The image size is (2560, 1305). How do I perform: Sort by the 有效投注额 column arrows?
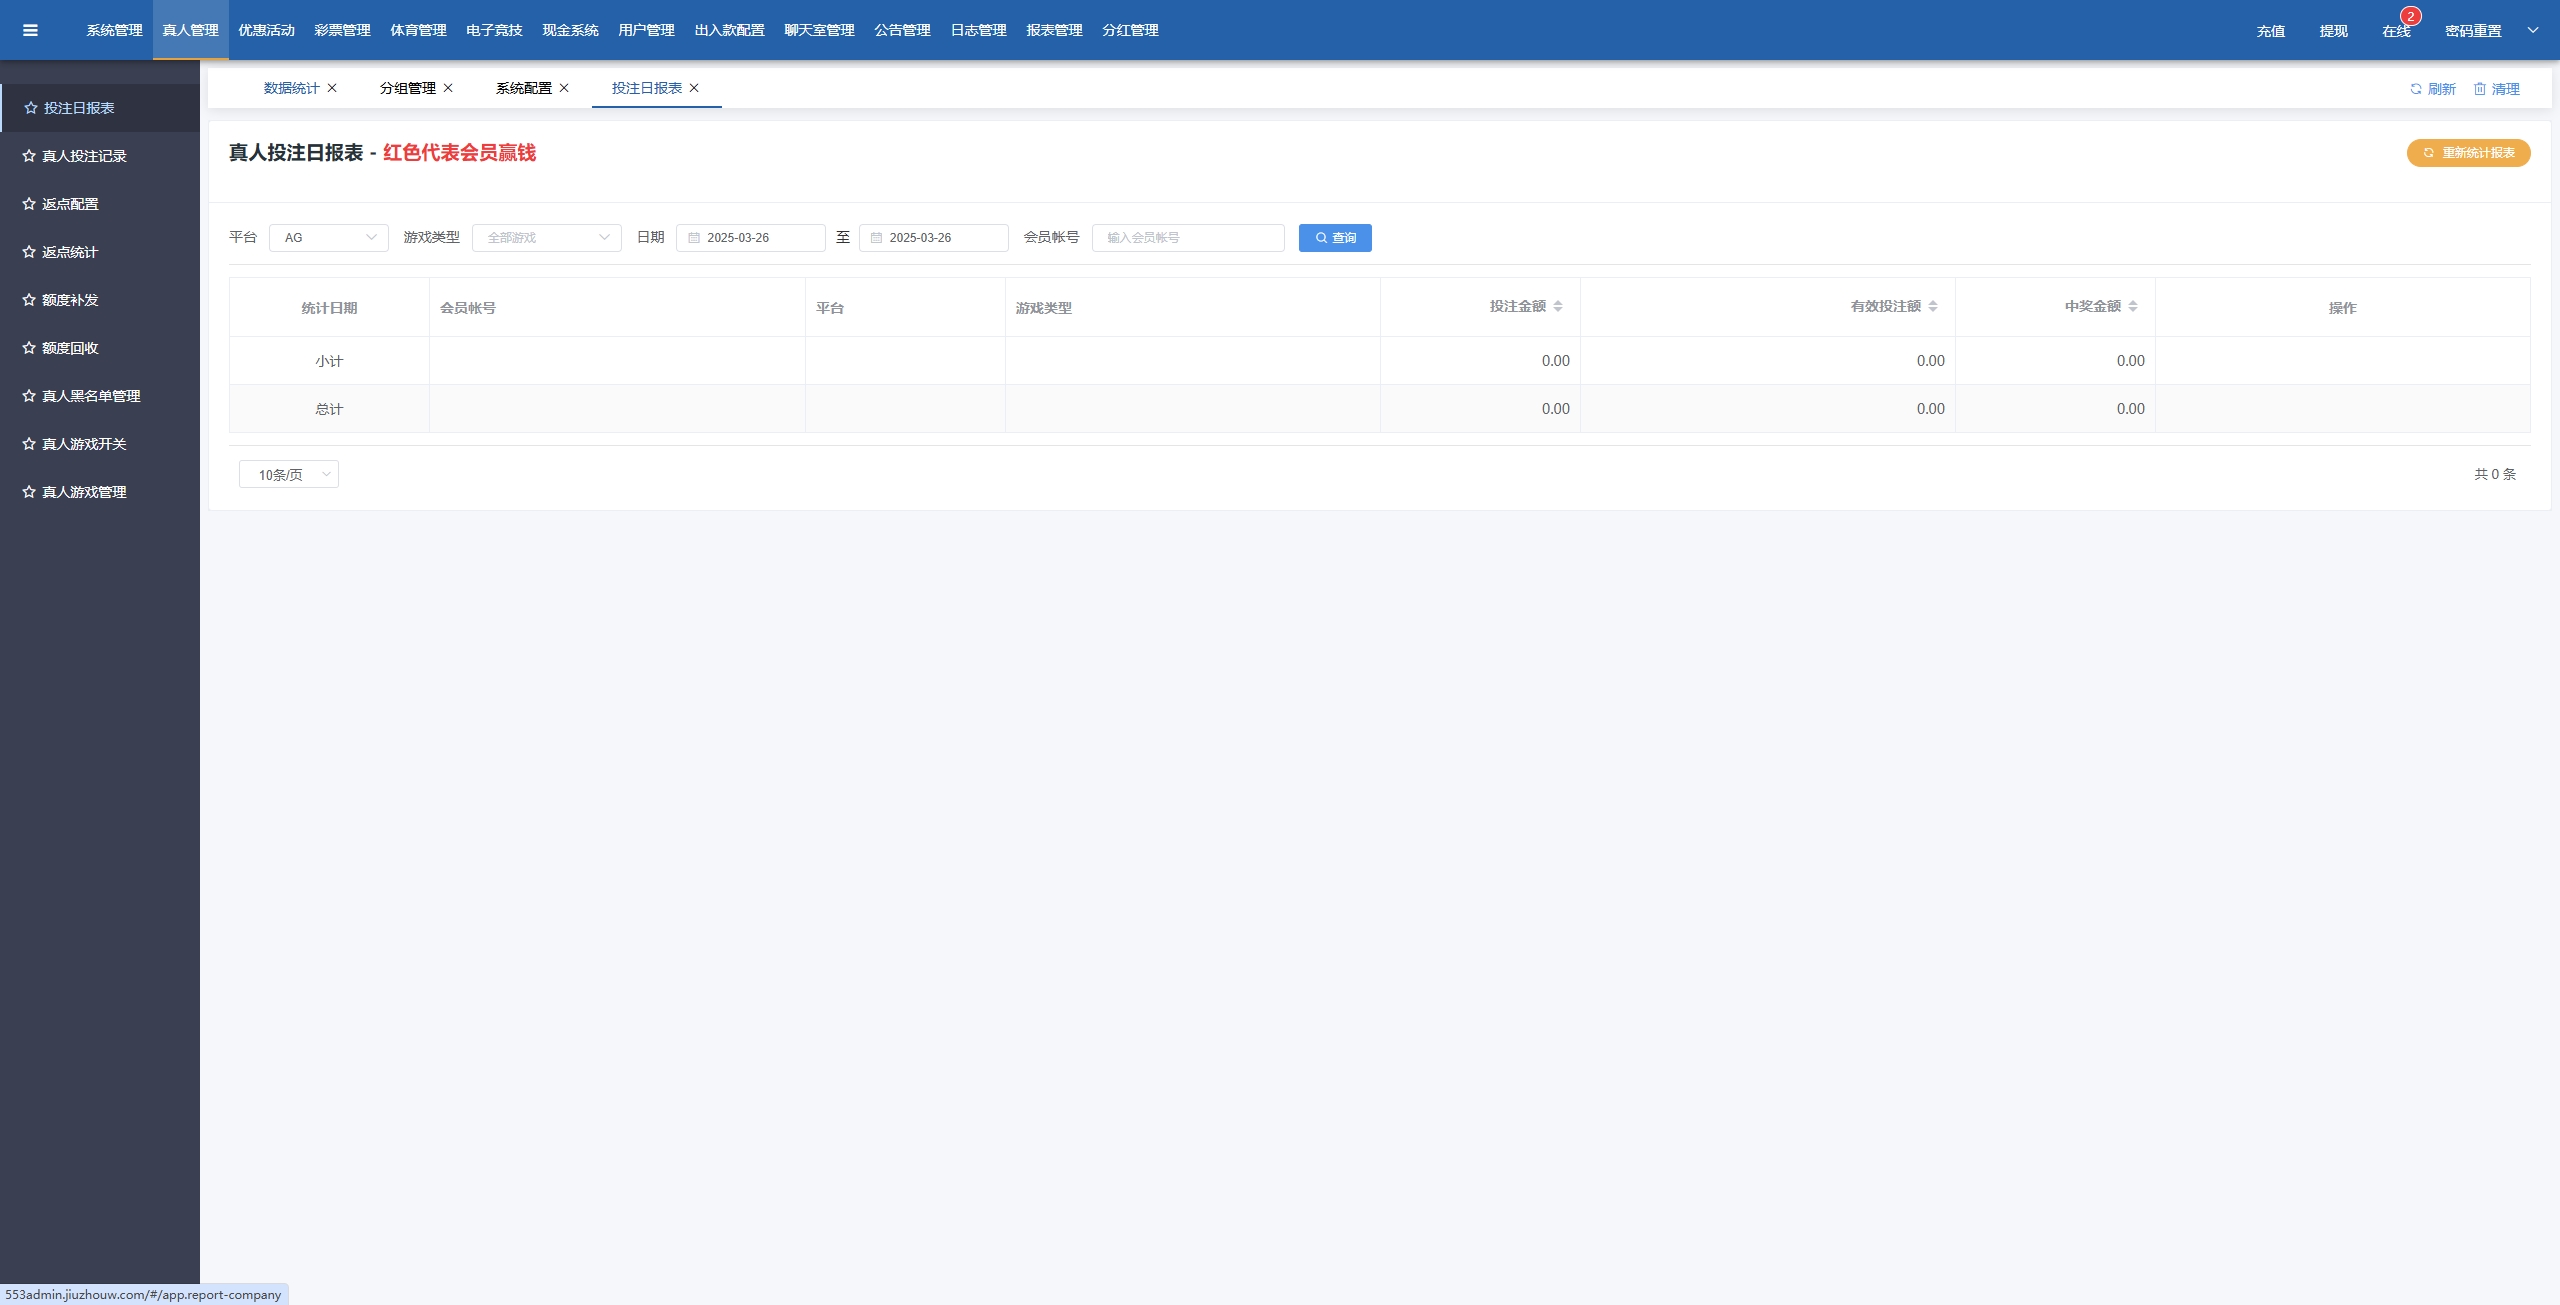(x=1933, y=306)
